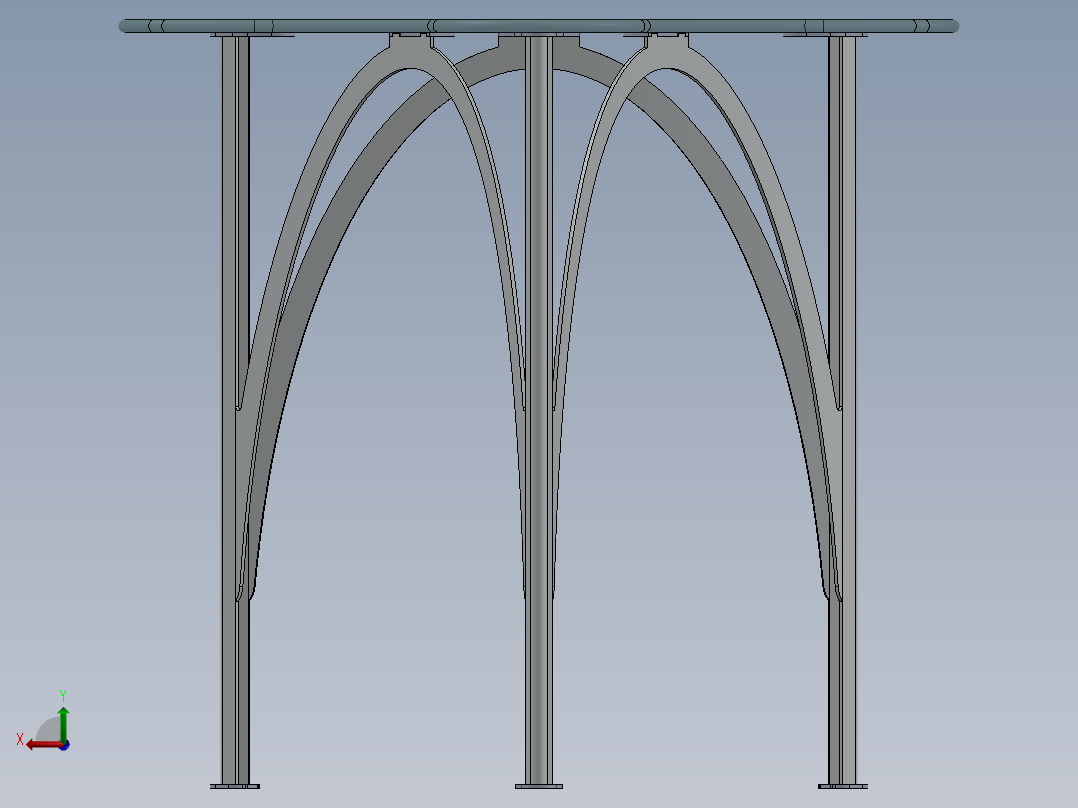Click the red X axis arrow on triad
The image size is (1078, 808).
coord(44,745)
